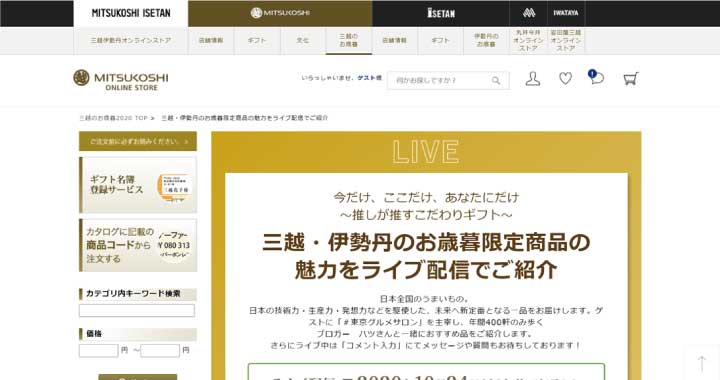Open 三越伊勢丹オンラインストア menu item
720x380 pixels.
131,40
